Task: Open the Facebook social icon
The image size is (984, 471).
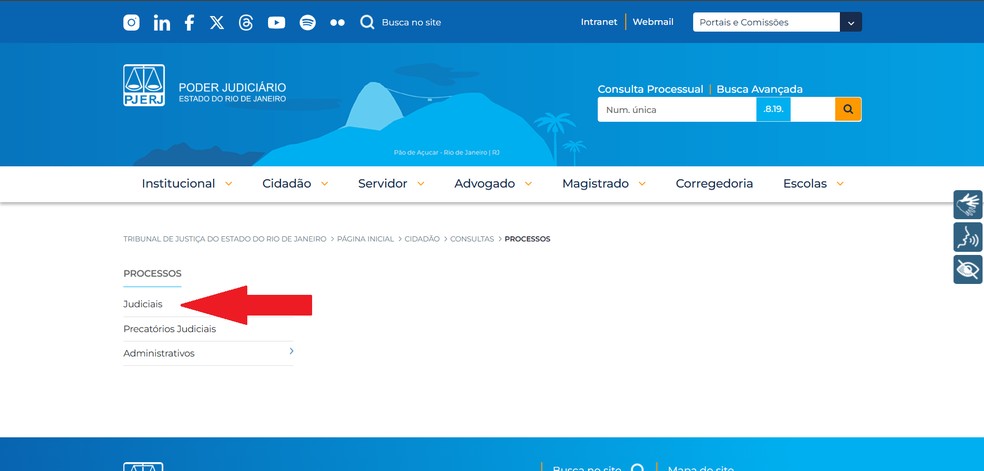Action: (x=189, y=23)
